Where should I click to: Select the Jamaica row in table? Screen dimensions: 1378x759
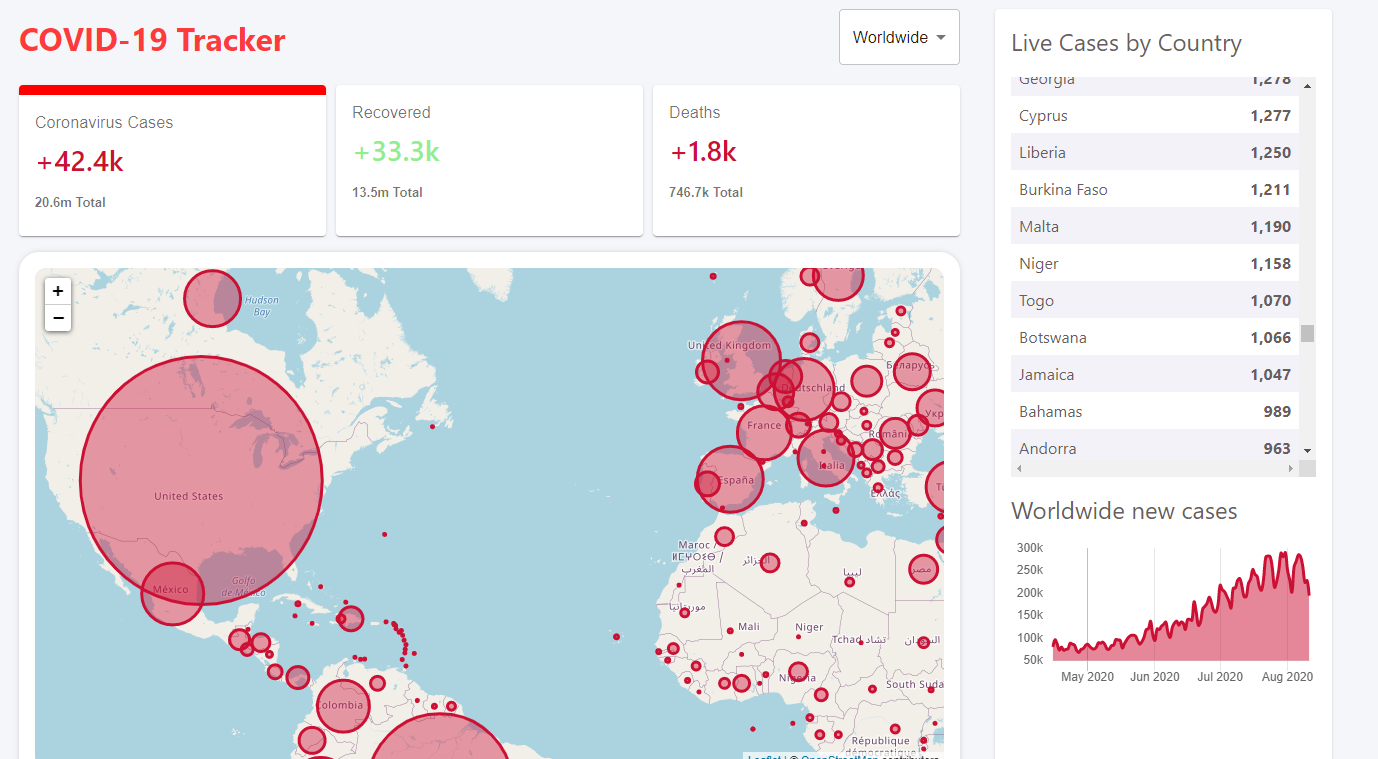[1155, 375]
